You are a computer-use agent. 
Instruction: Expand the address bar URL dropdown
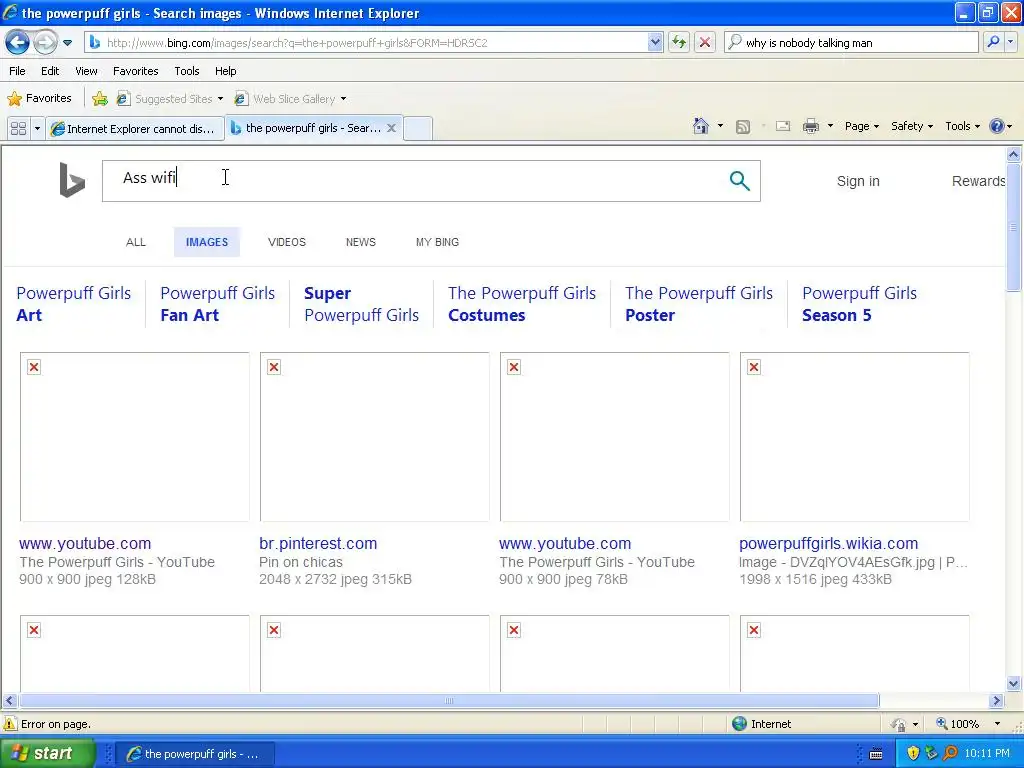click(x=655, y=43)
